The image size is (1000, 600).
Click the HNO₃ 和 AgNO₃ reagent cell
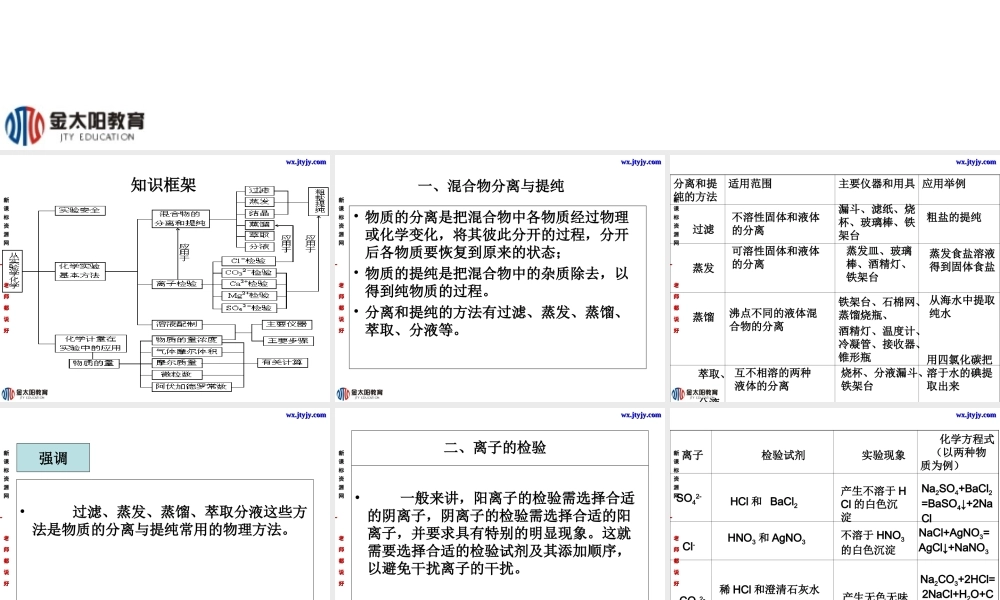766,539
